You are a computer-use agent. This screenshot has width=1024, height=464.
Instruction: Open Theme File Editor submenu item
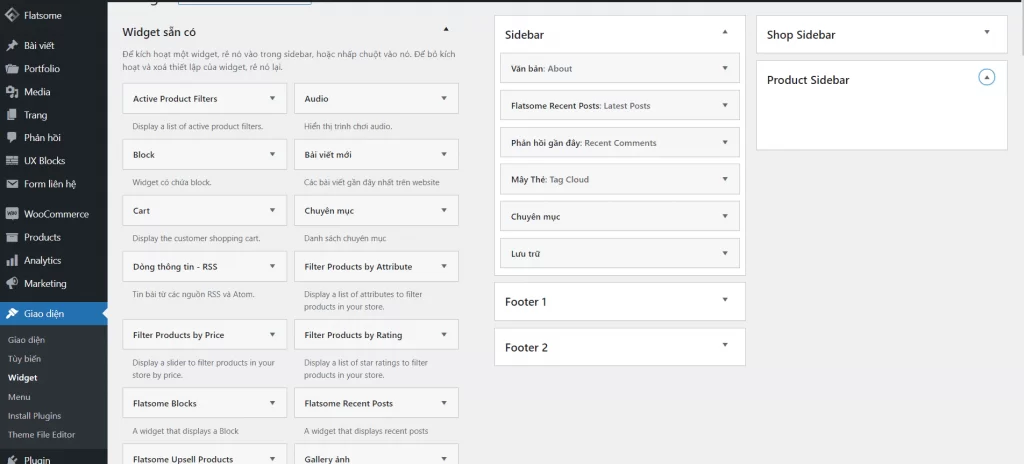pyautogui.click(x=42, y=434)
